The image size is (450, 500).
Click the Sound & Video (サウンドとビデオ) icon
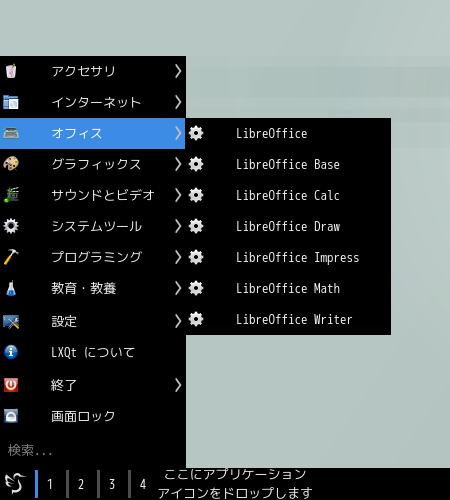coord(11,195)
